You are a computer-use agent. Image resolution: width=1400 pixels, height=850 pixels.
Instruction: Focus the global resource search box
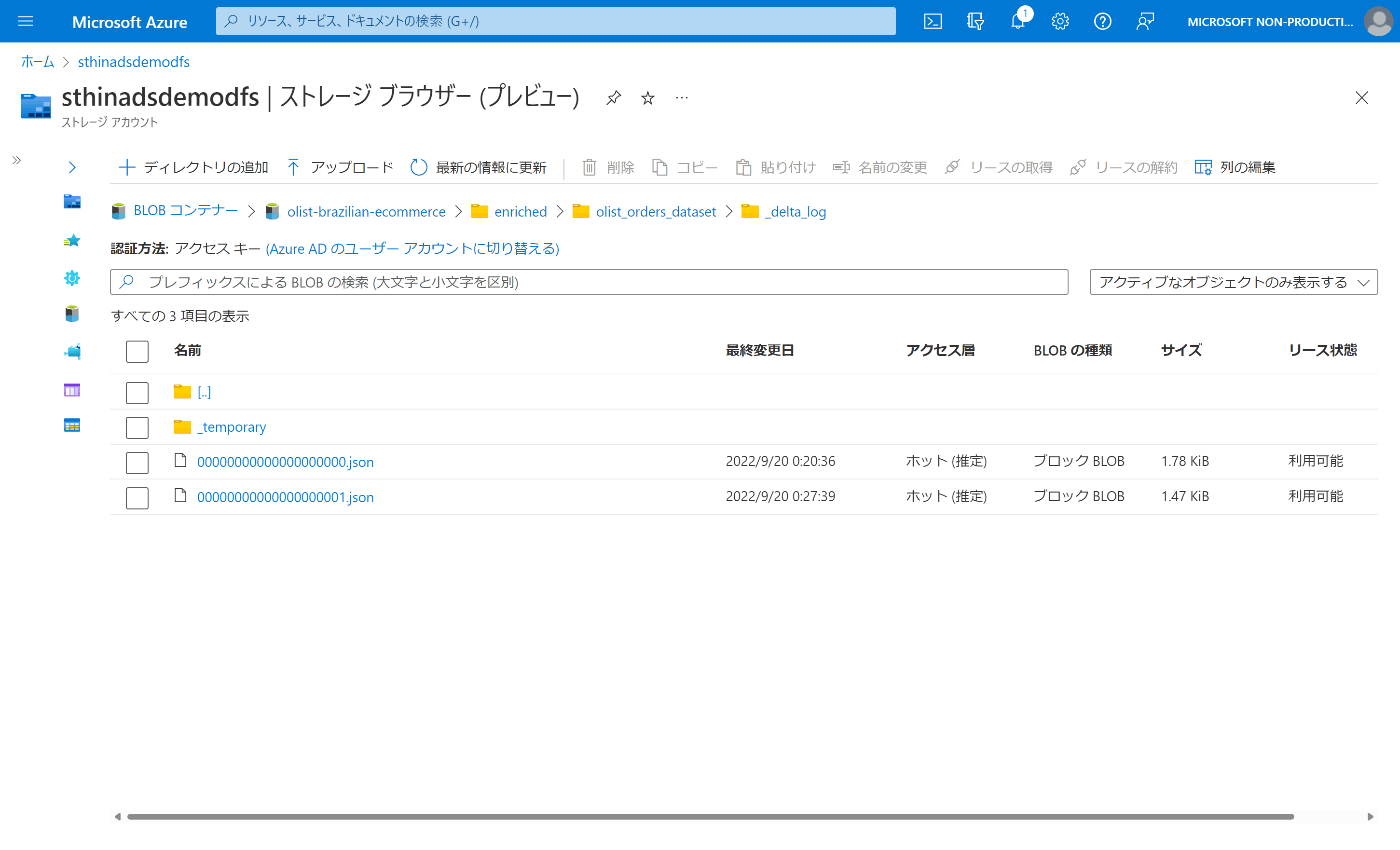click(x=556, y=21)
